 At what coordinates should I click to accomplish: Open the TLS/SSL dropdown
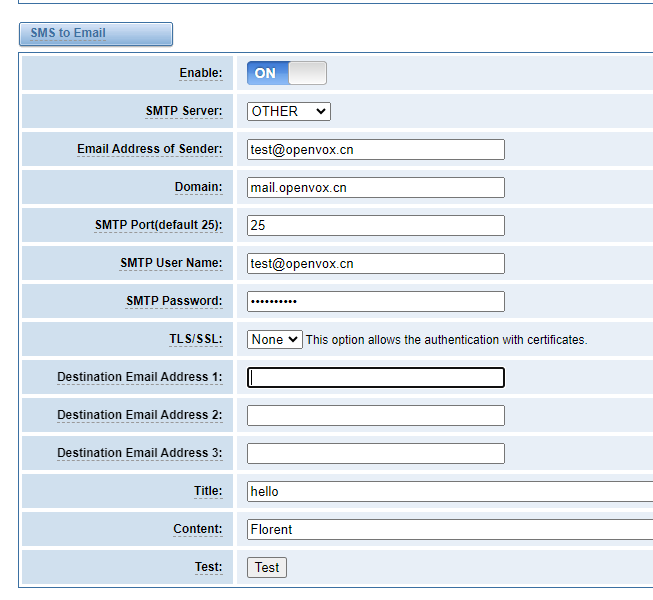[x=274, y=339]
